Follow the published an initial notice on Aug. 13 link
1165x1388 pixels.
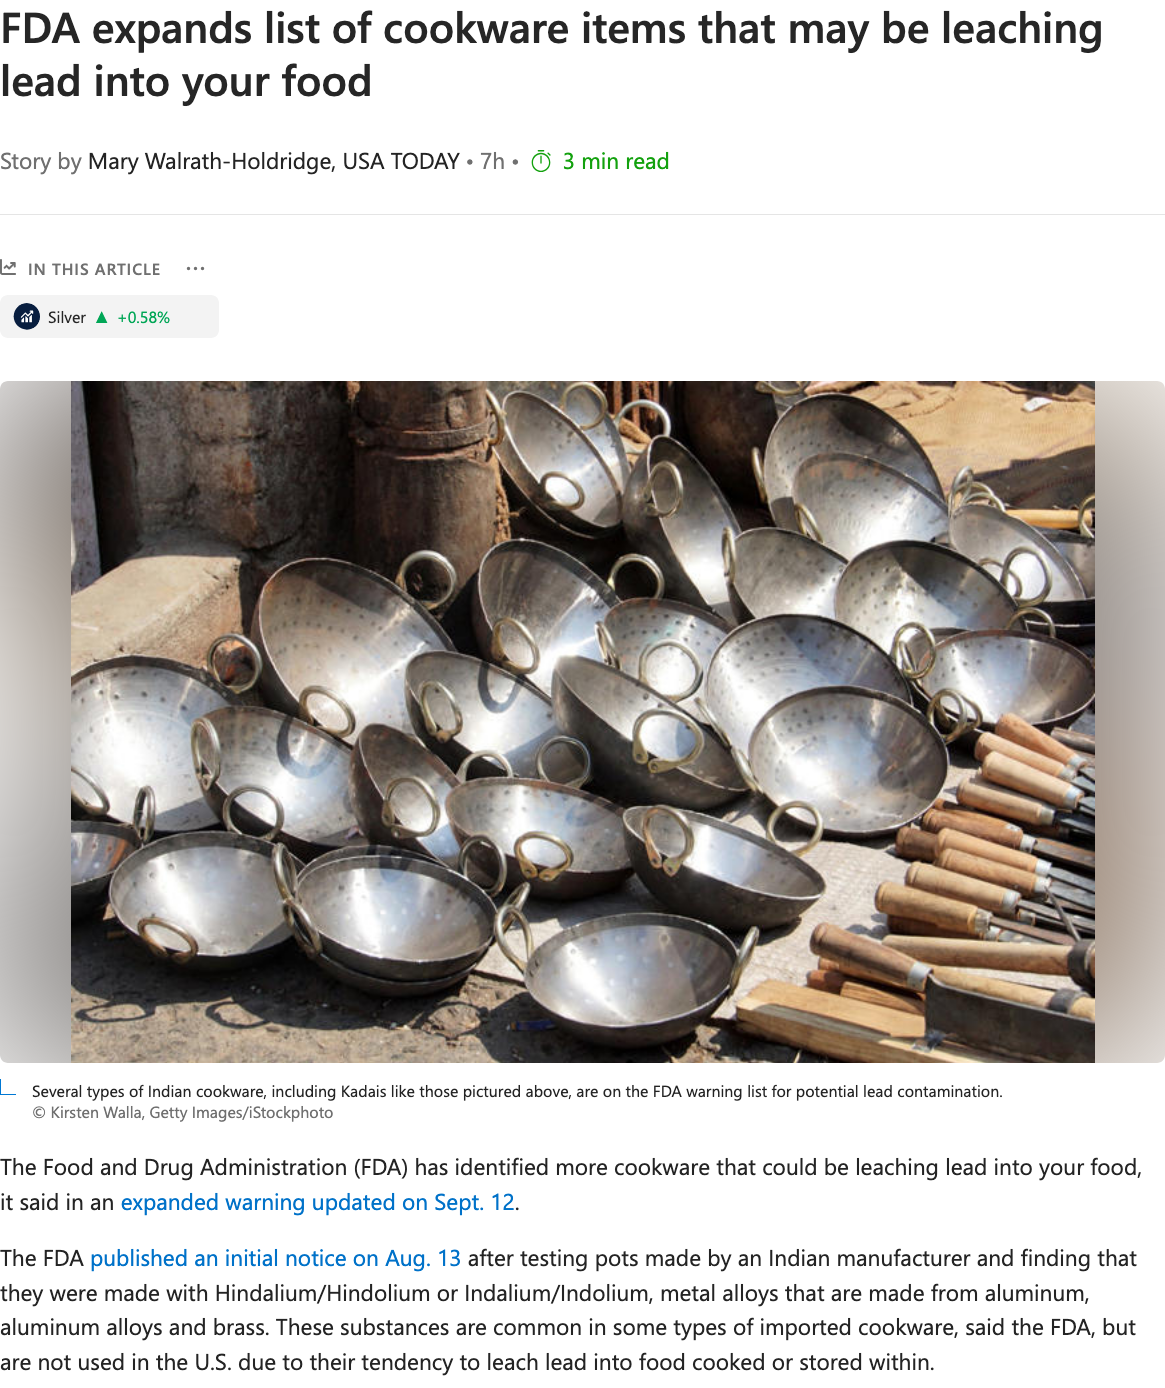(275, 1258)
